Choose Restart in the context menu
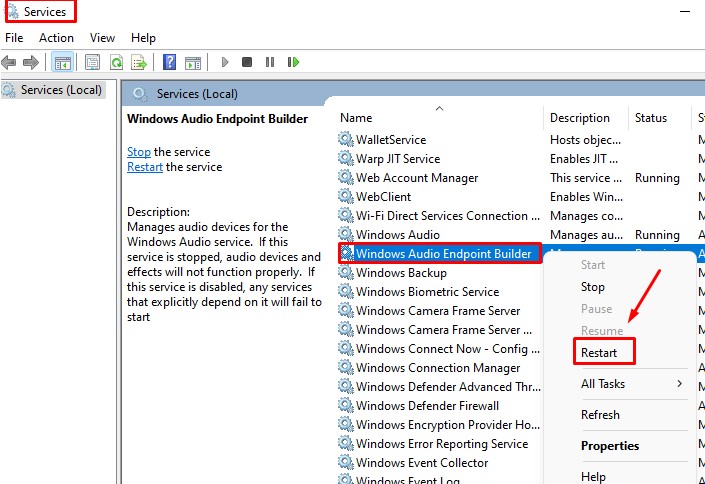The height and width of the screenshot is (484, 705). [599, 353]
